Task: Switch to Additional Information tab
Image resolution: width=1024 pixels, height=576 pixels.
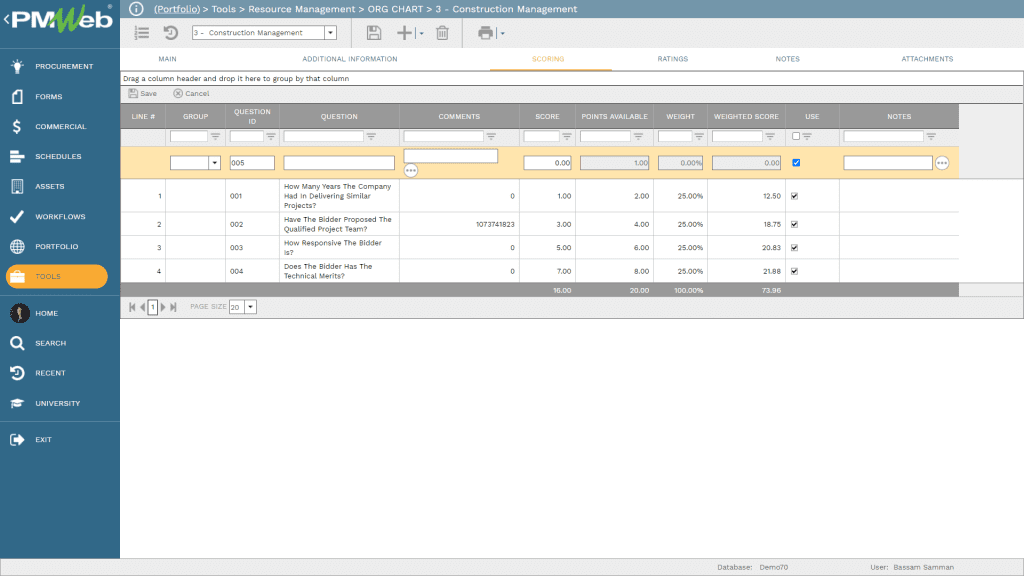Action: point(349,59)
